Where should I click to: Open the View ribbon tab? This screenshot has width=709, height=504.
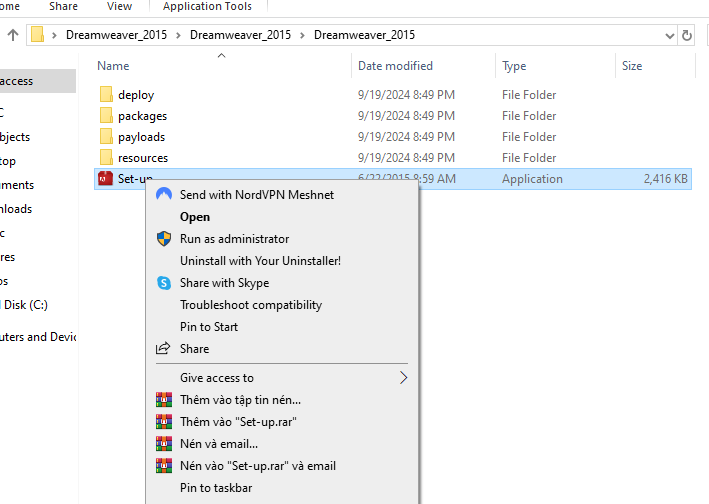pyautogui.click(x=119, y=6)
